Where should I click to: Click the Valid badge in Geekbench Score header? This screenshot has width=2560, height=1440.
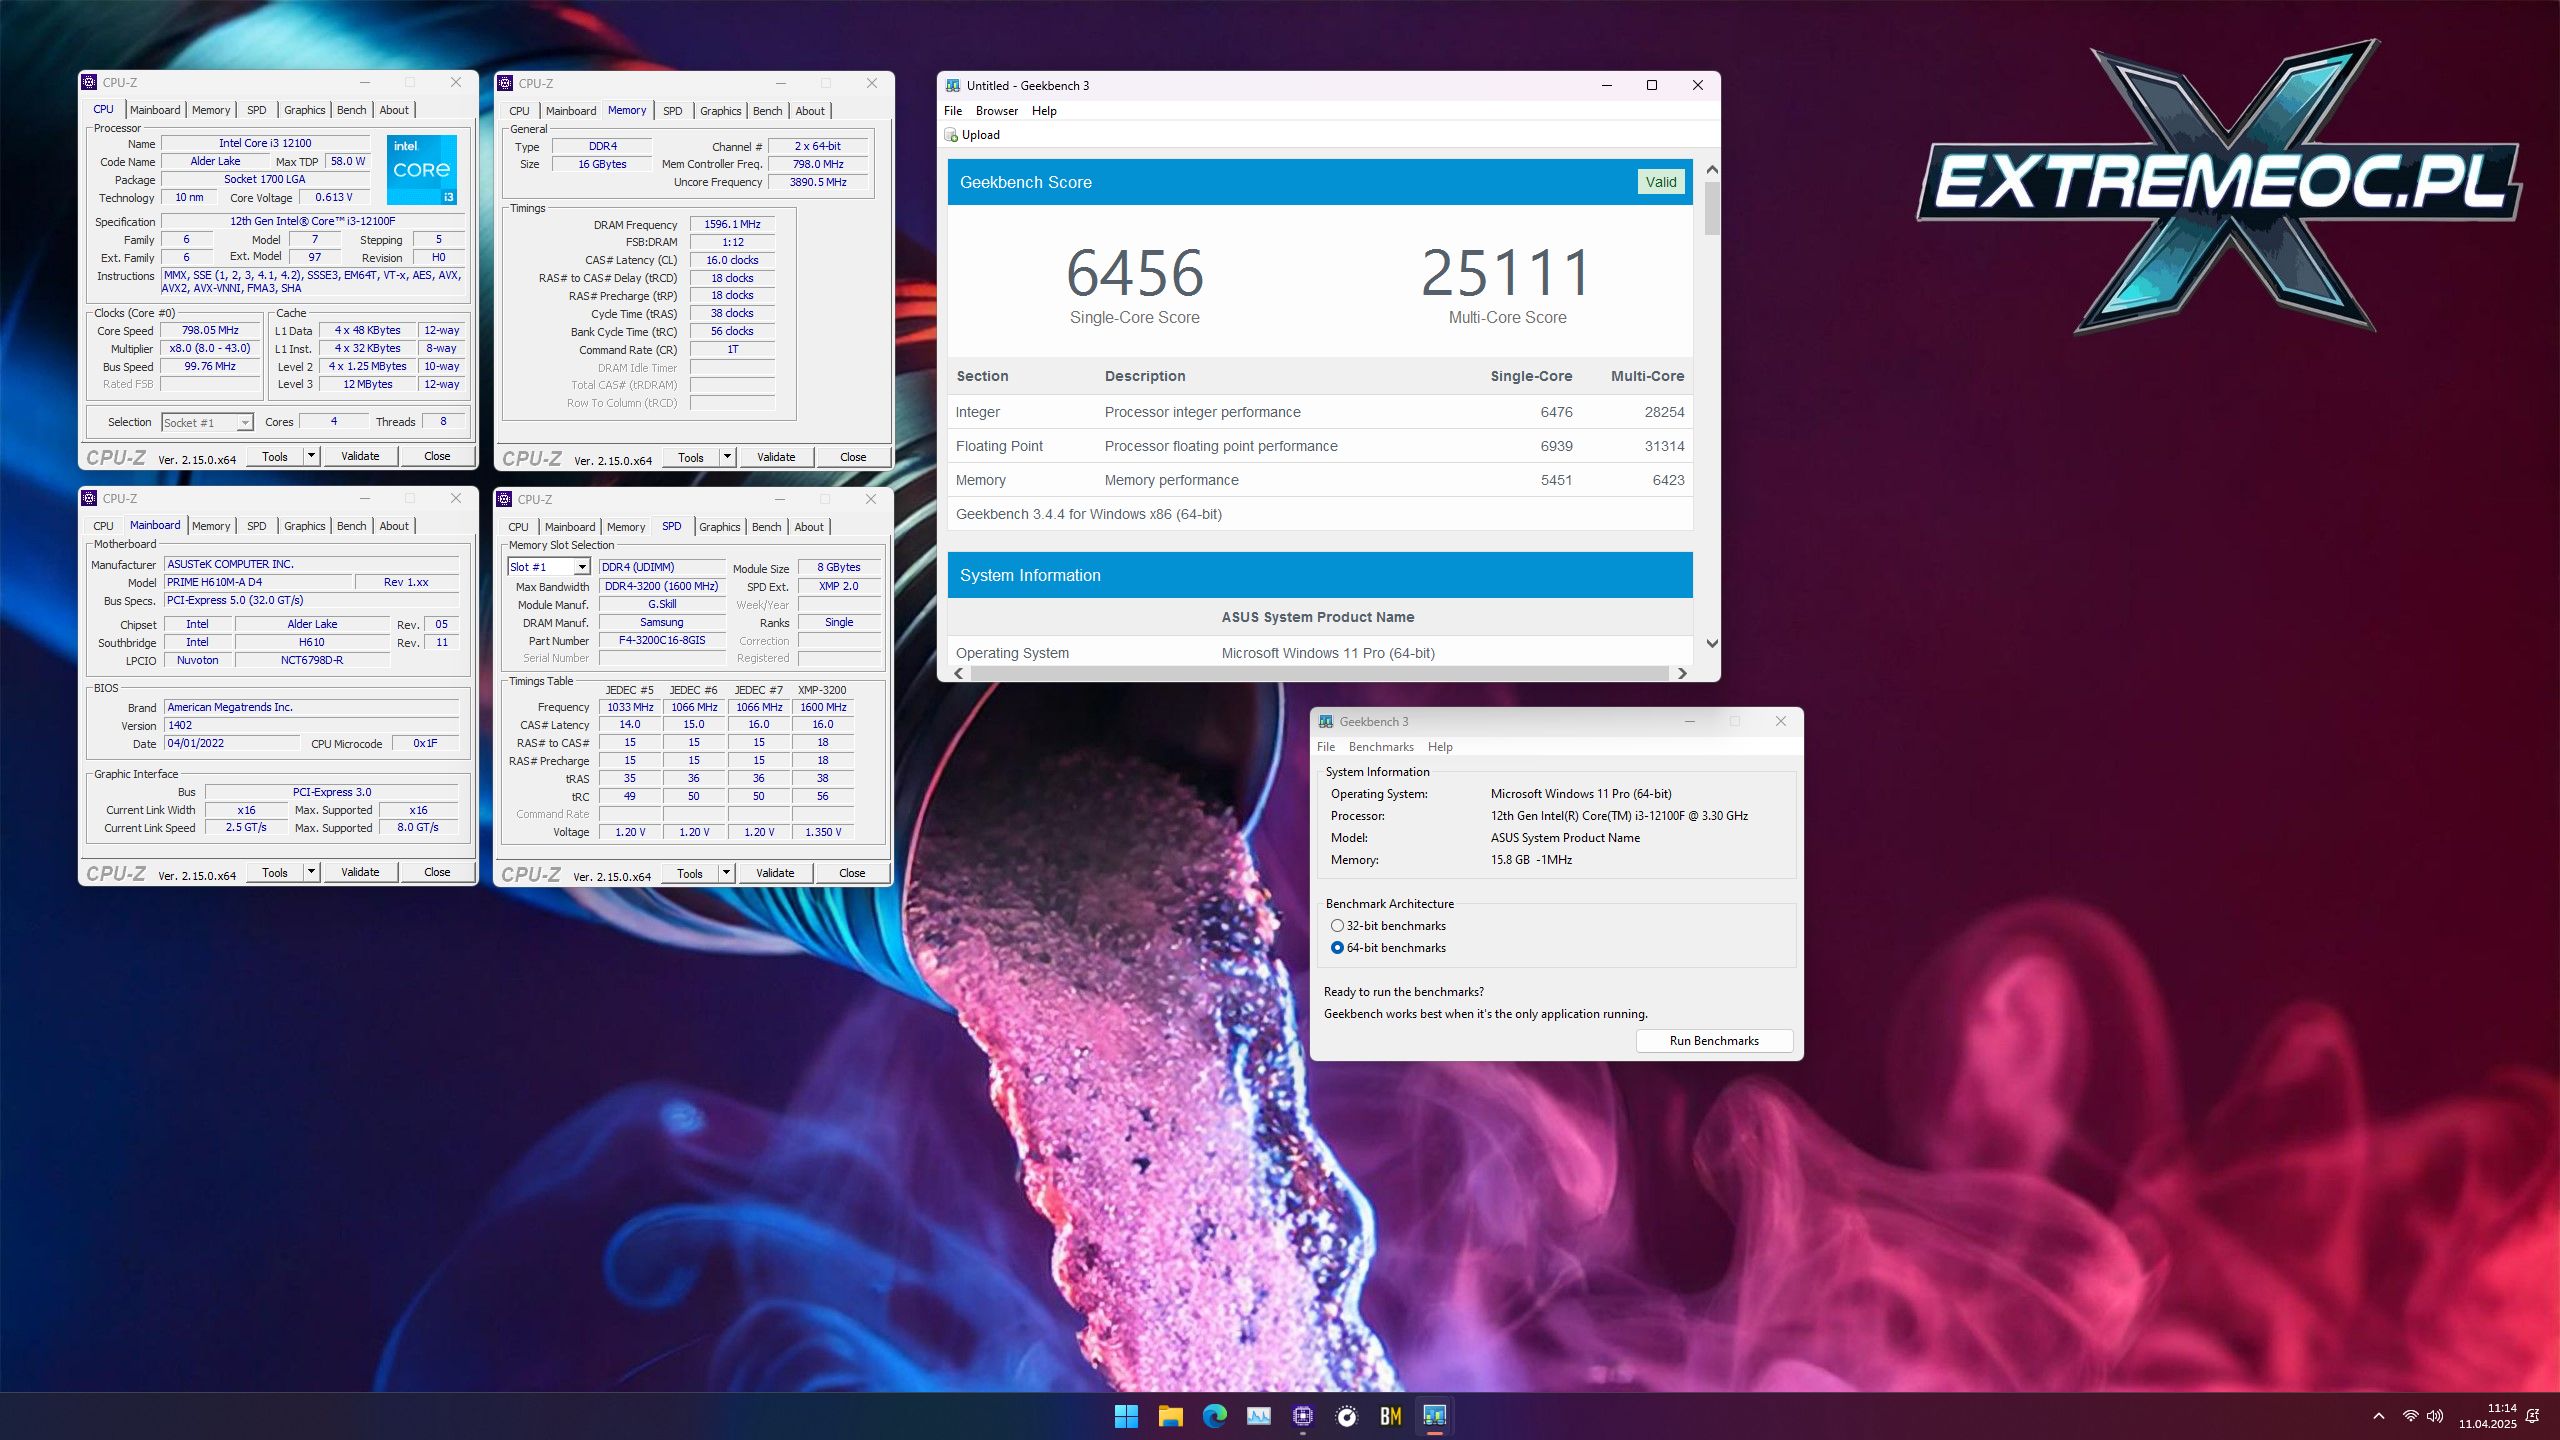coord(1661,182)
